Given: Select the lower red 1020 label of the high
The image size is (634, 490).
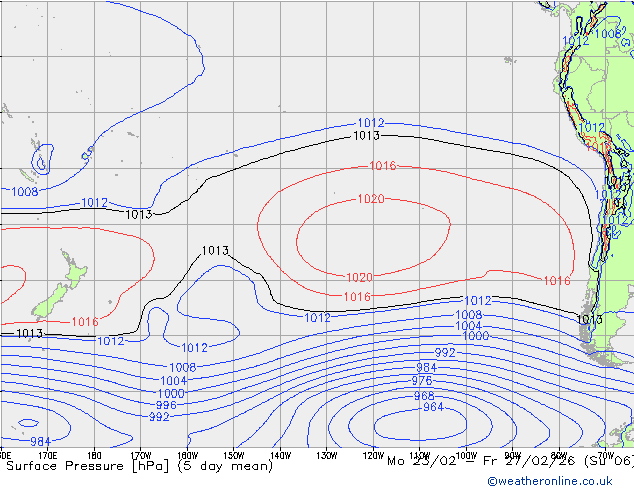Looking at the screenshot, I should [359, 278].
